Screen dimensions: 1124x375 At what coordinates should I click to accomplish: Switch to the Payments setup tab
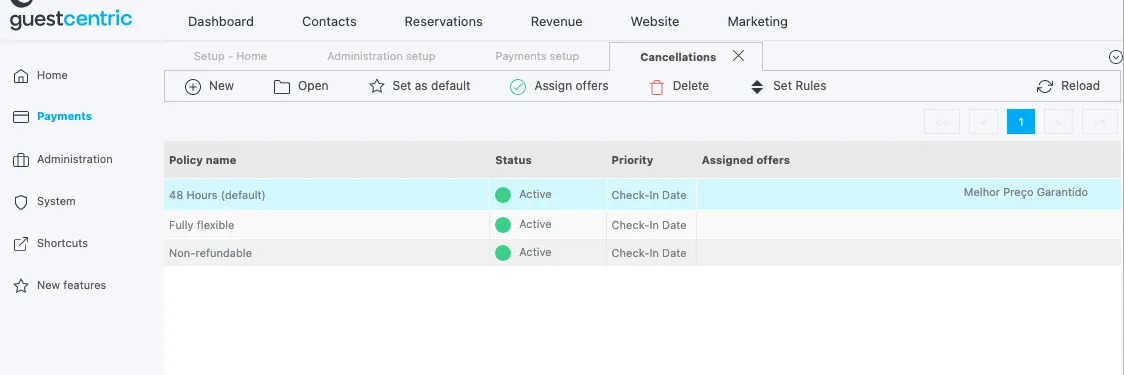point(537,56)
